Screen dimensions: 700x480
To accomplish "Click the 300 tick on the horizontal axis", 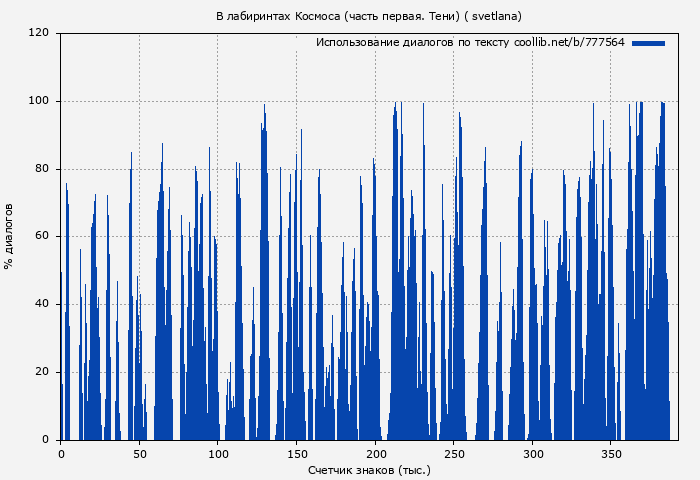I will coord(532,454).
